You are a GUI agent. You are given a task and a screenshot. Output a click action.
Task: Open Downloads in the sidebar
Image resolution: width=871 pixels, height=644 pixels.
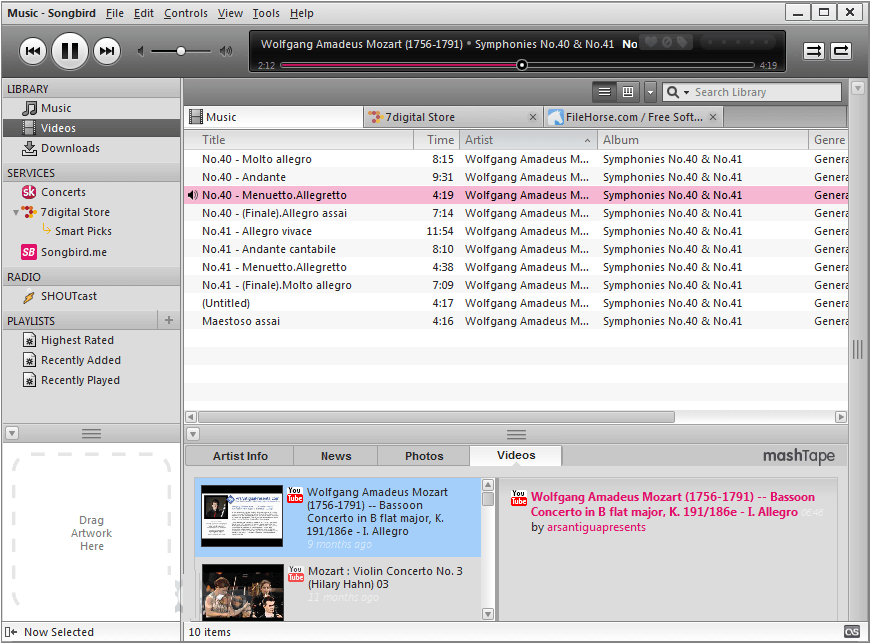(92, 148)
